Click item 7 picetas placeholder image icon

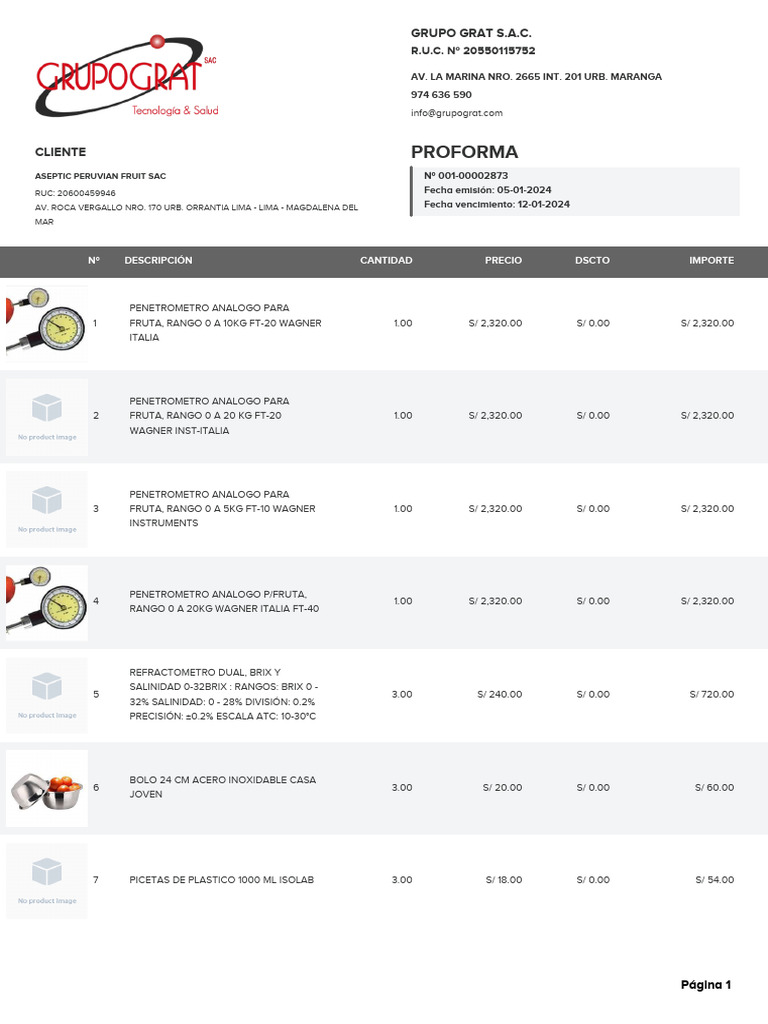click(46, 881)
